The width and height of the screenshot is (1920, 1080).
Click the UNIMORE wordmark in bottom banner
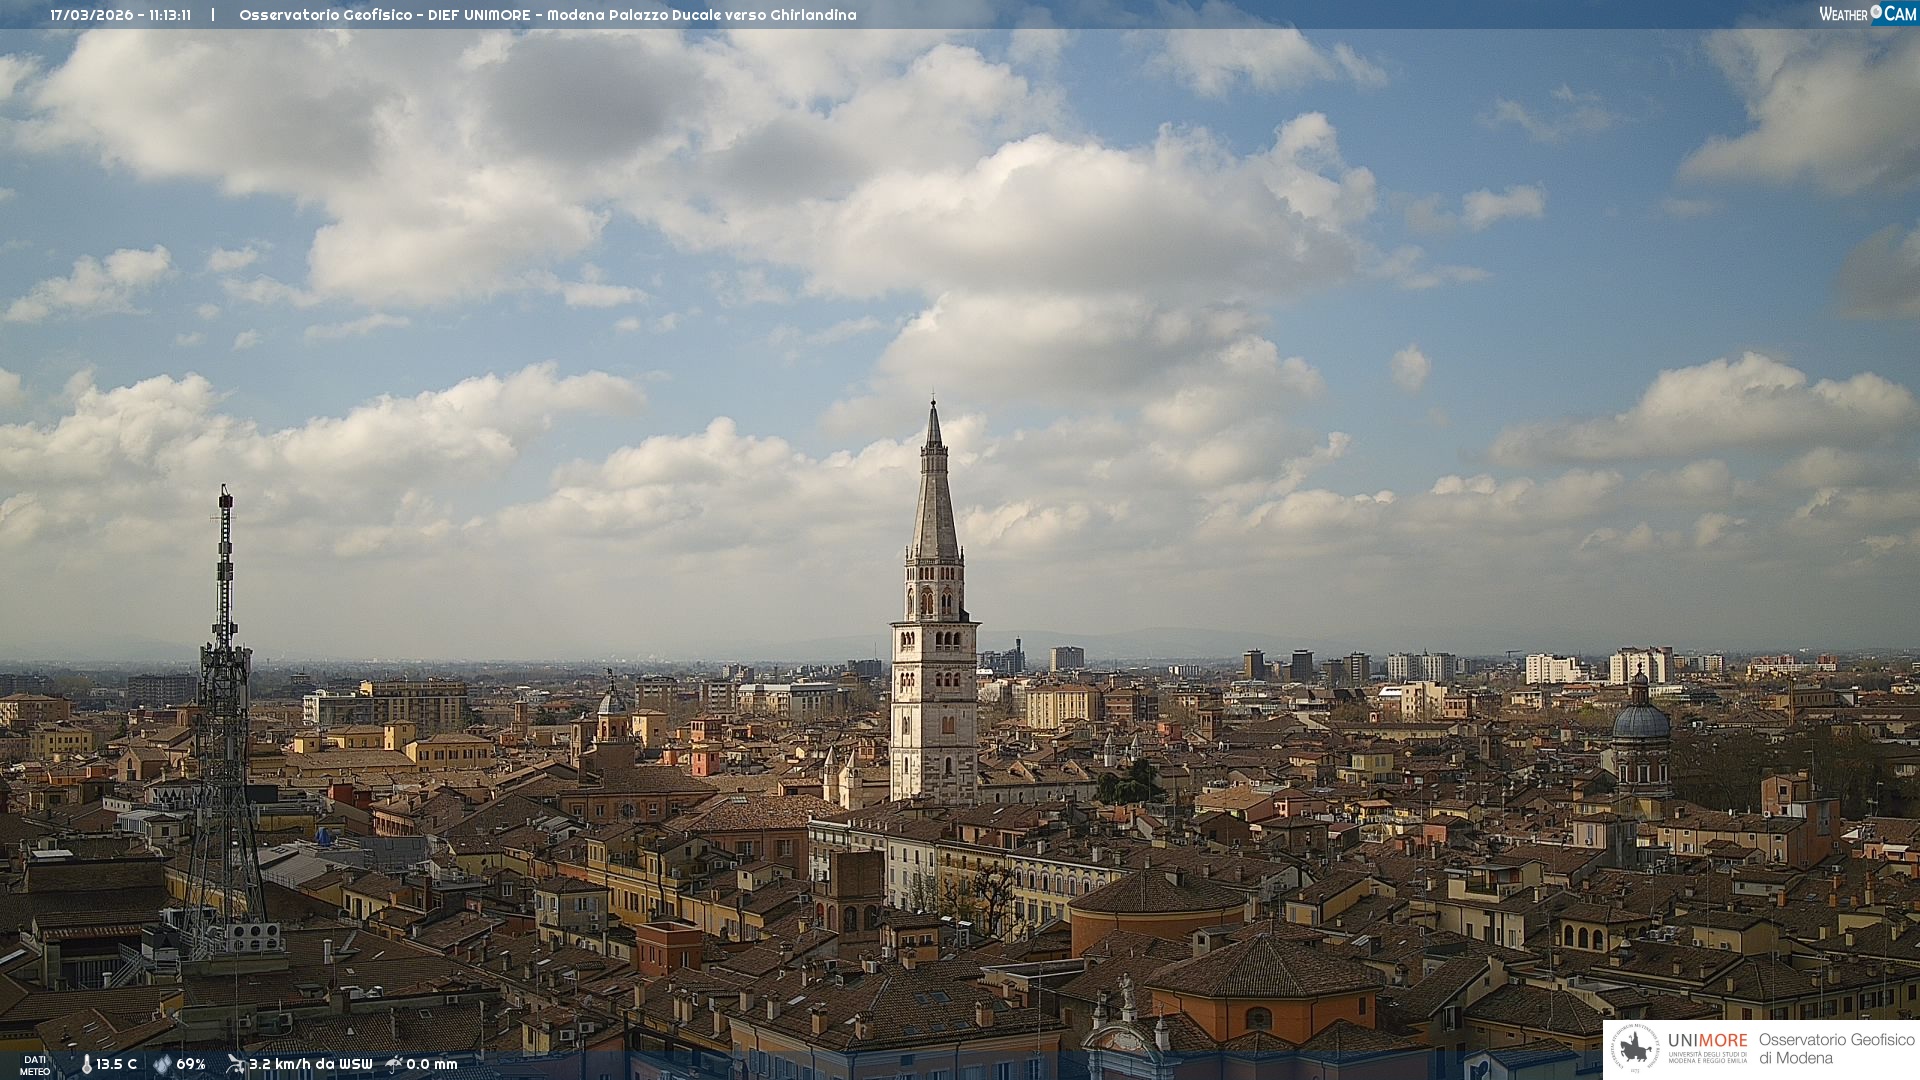[1707, 1041]
